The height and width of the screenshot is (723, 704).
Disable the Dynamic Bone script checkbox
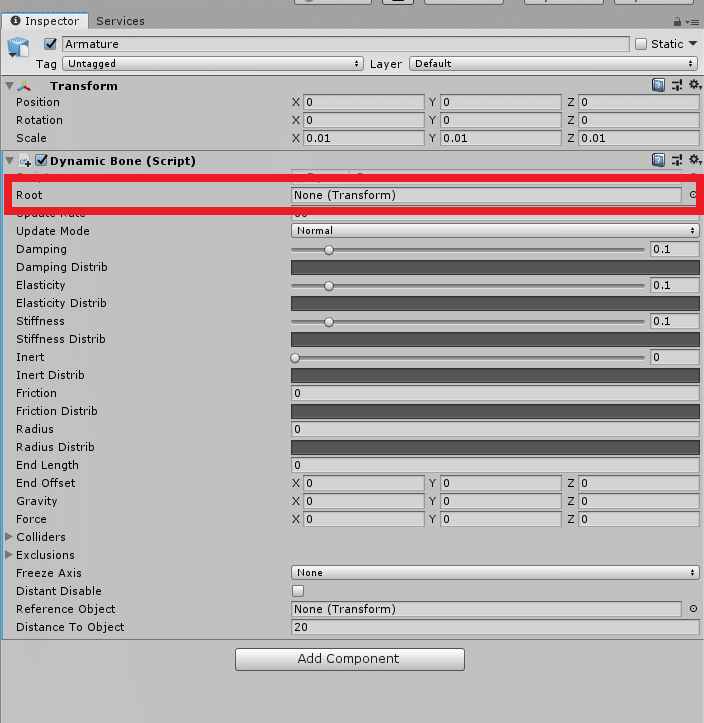point(41,160)
